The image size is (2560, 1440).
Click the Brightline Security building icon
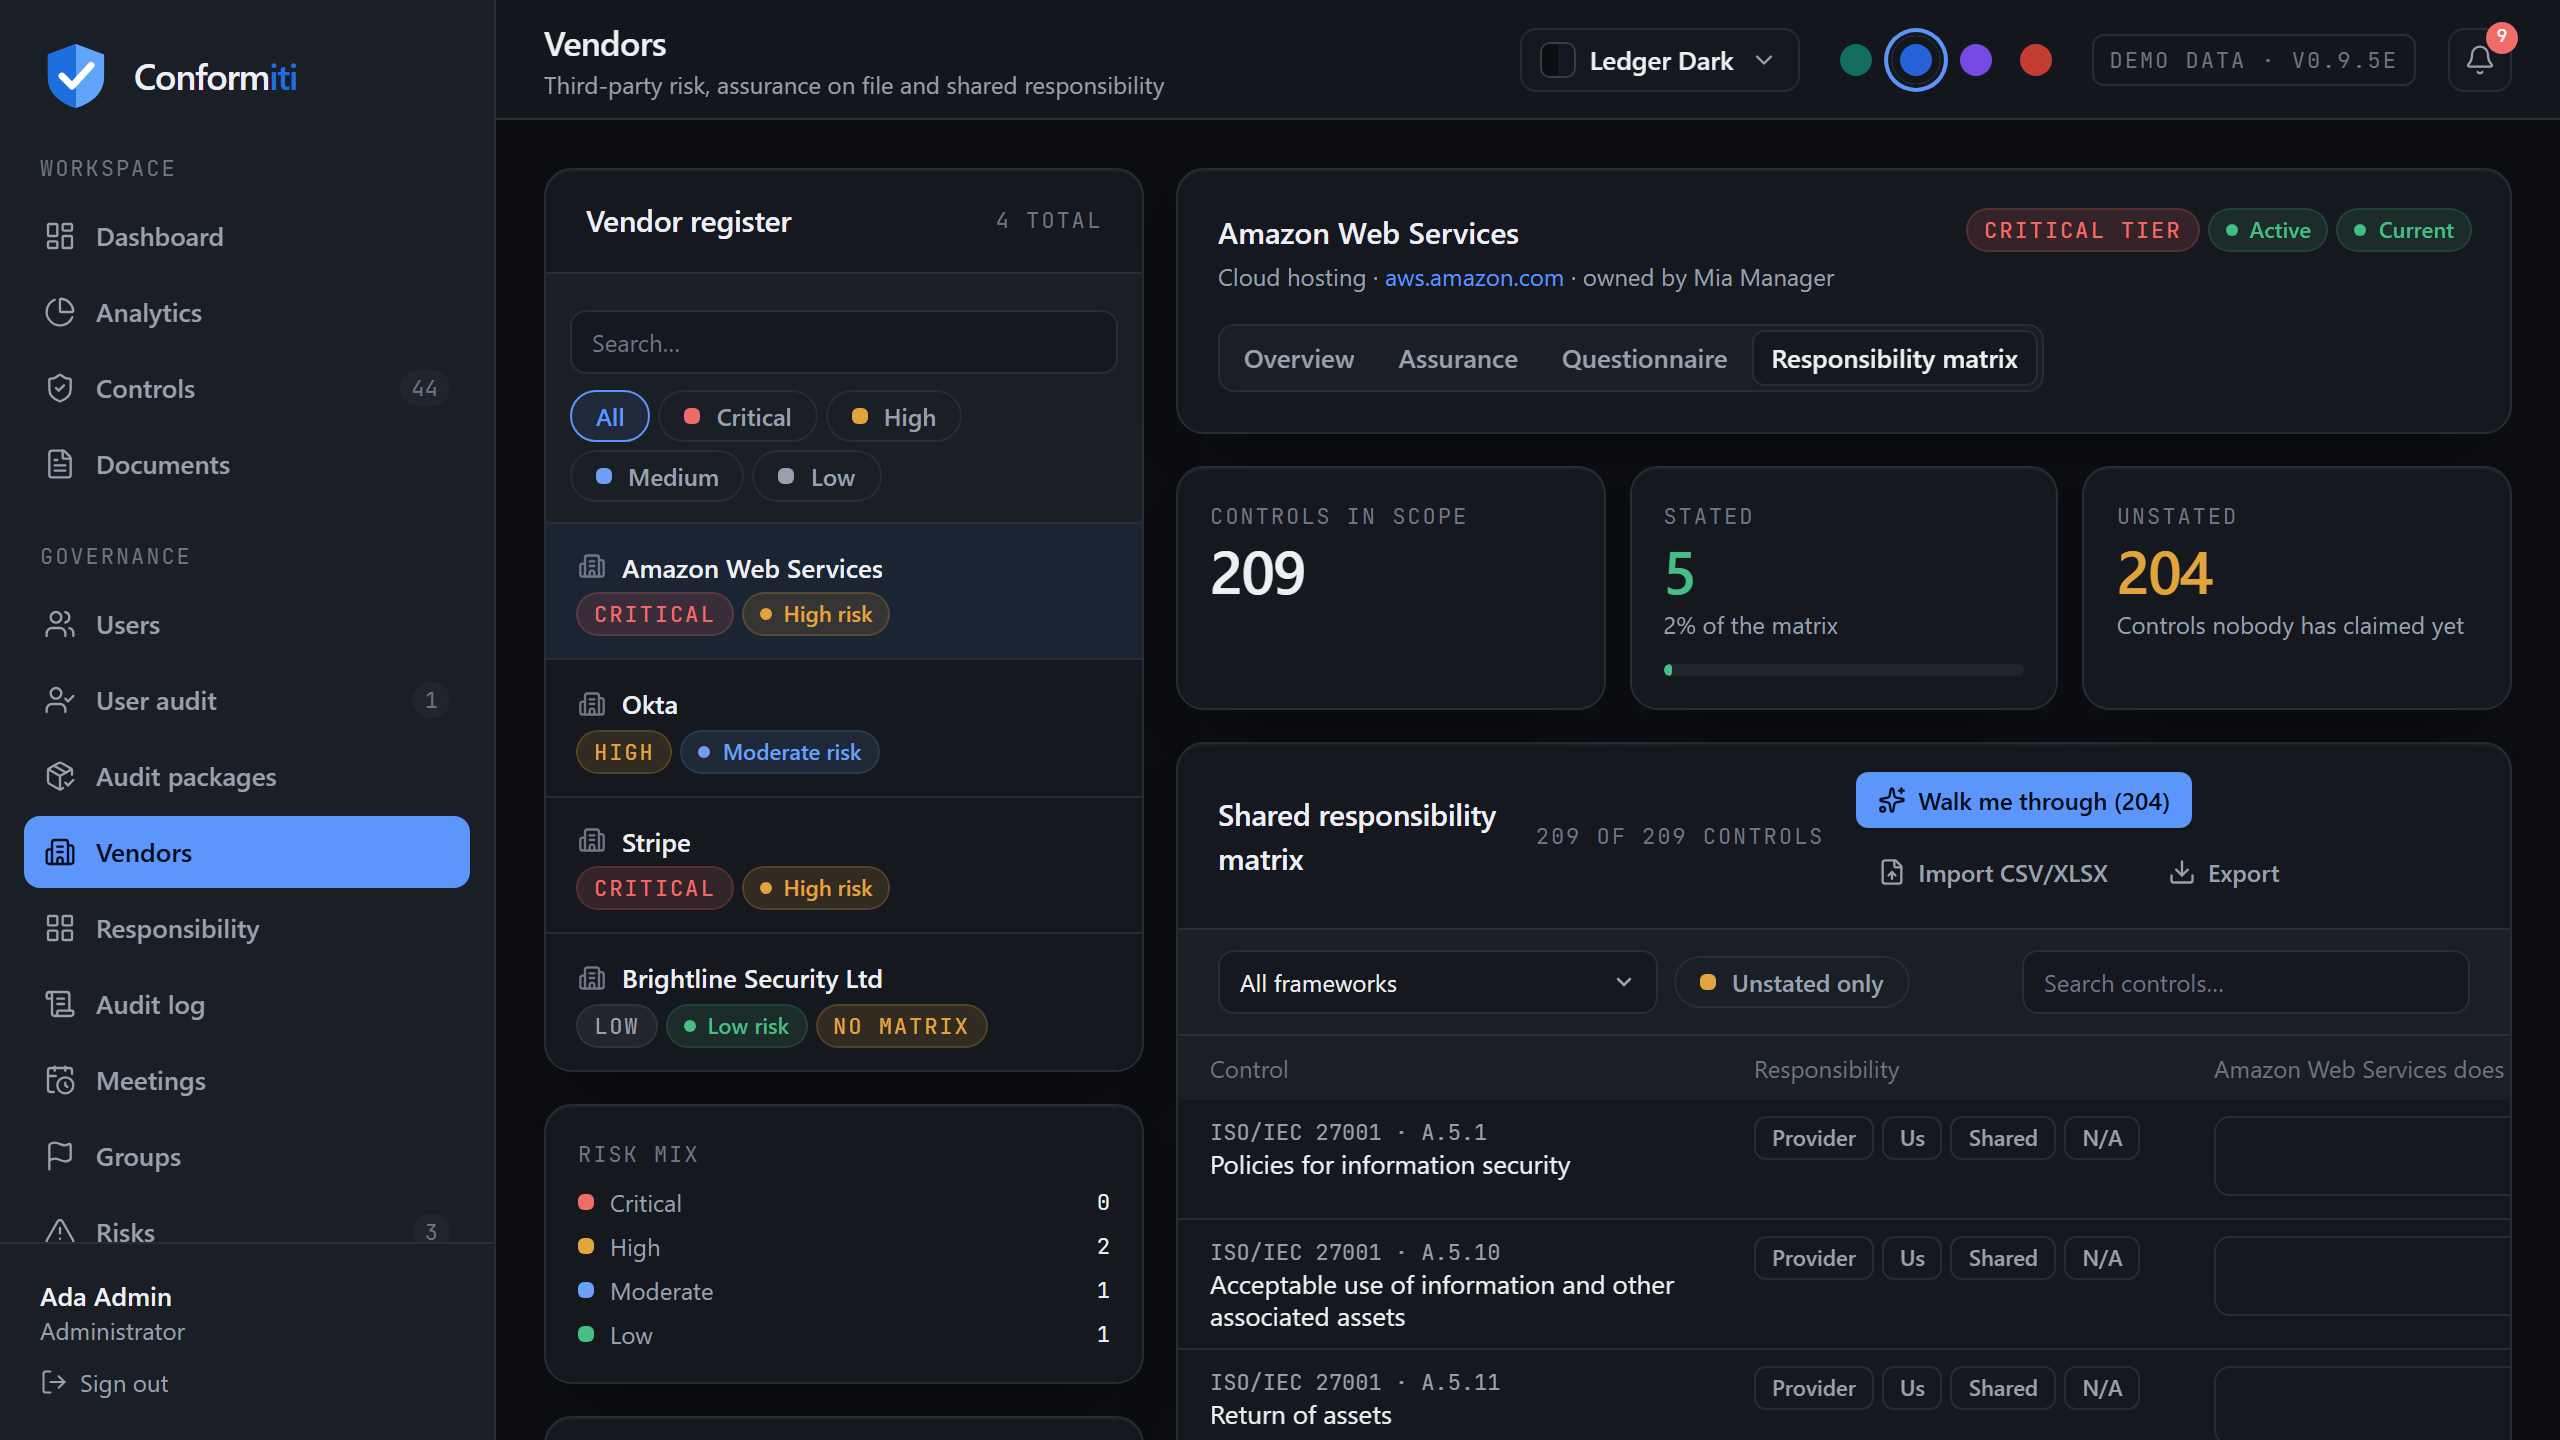592,977
